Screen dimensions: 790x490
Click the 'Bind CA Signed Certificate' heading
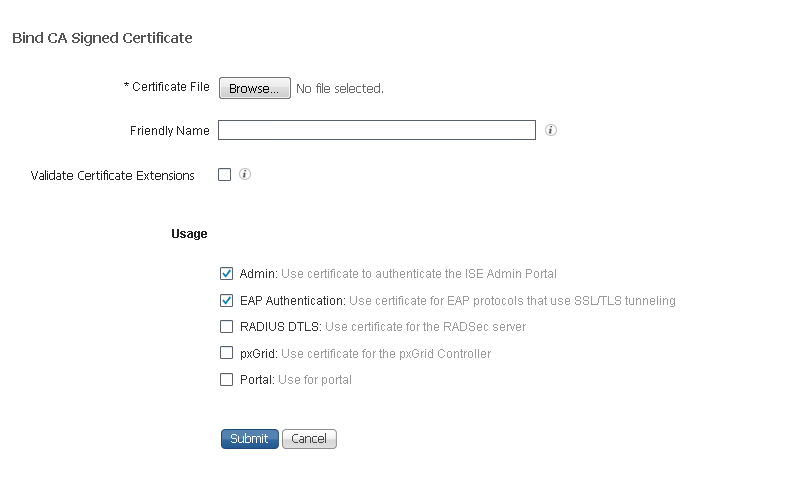[x=102, y=38]
